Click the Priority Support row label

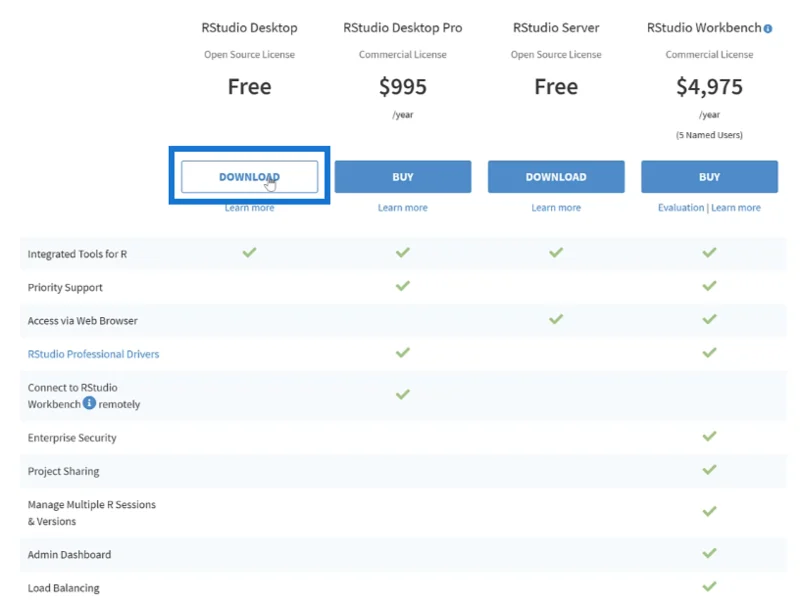point(65,288)
